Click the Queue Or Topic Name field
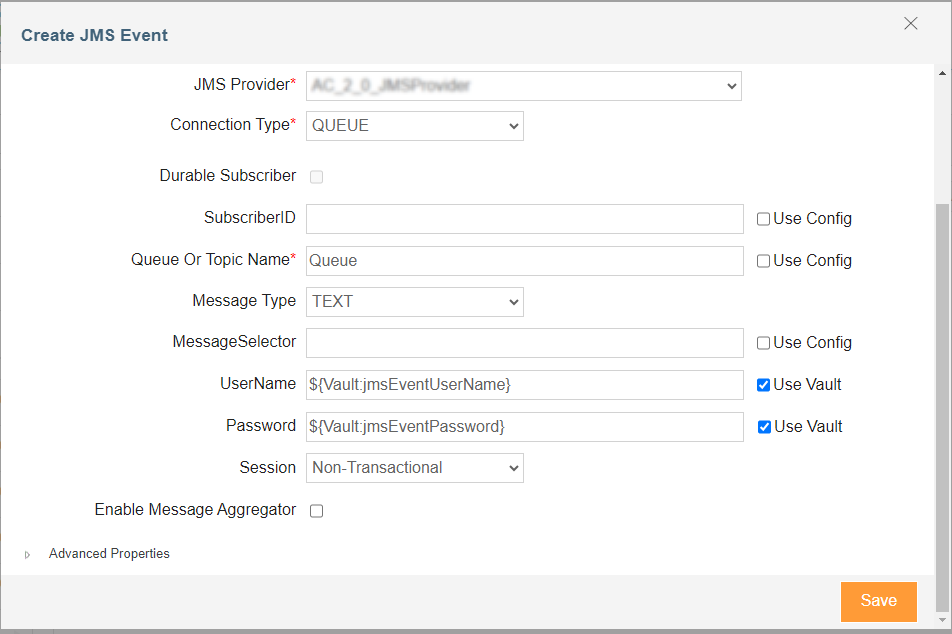The image size is (952, 634). pos(525,261)
